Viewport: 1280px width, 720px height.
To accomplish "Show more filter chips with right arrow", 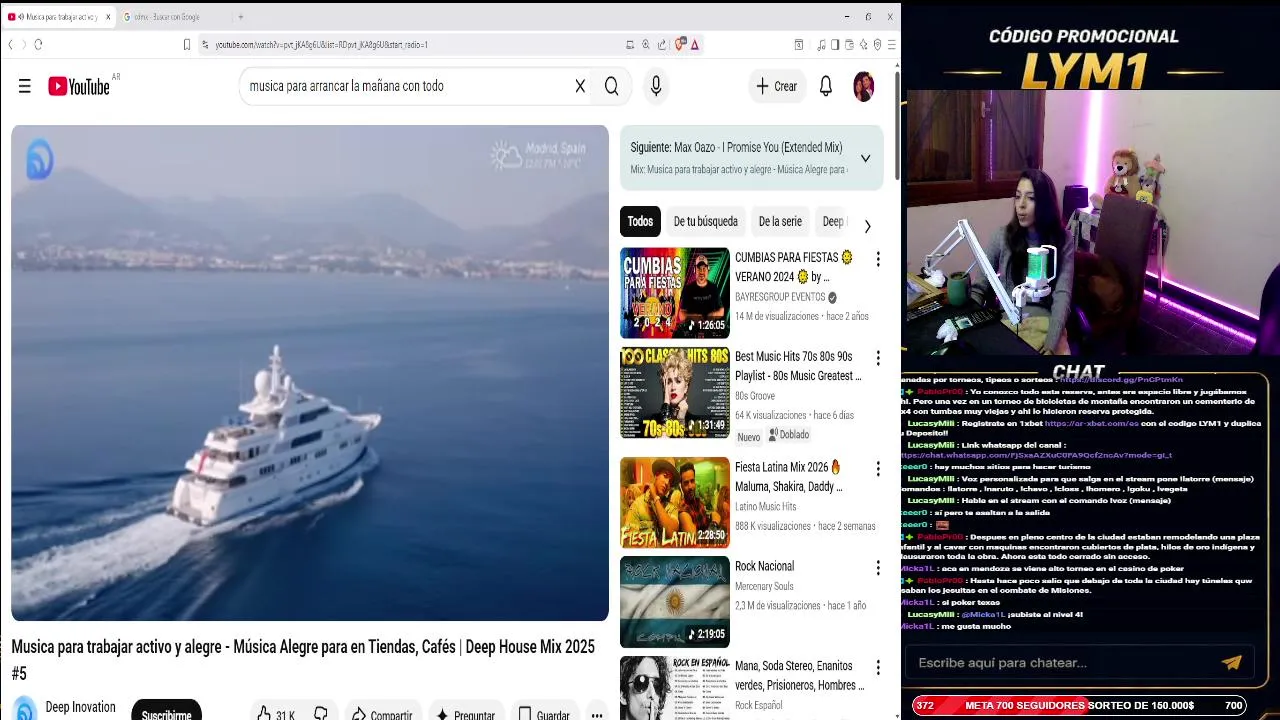I will click(x=867, y=226).
